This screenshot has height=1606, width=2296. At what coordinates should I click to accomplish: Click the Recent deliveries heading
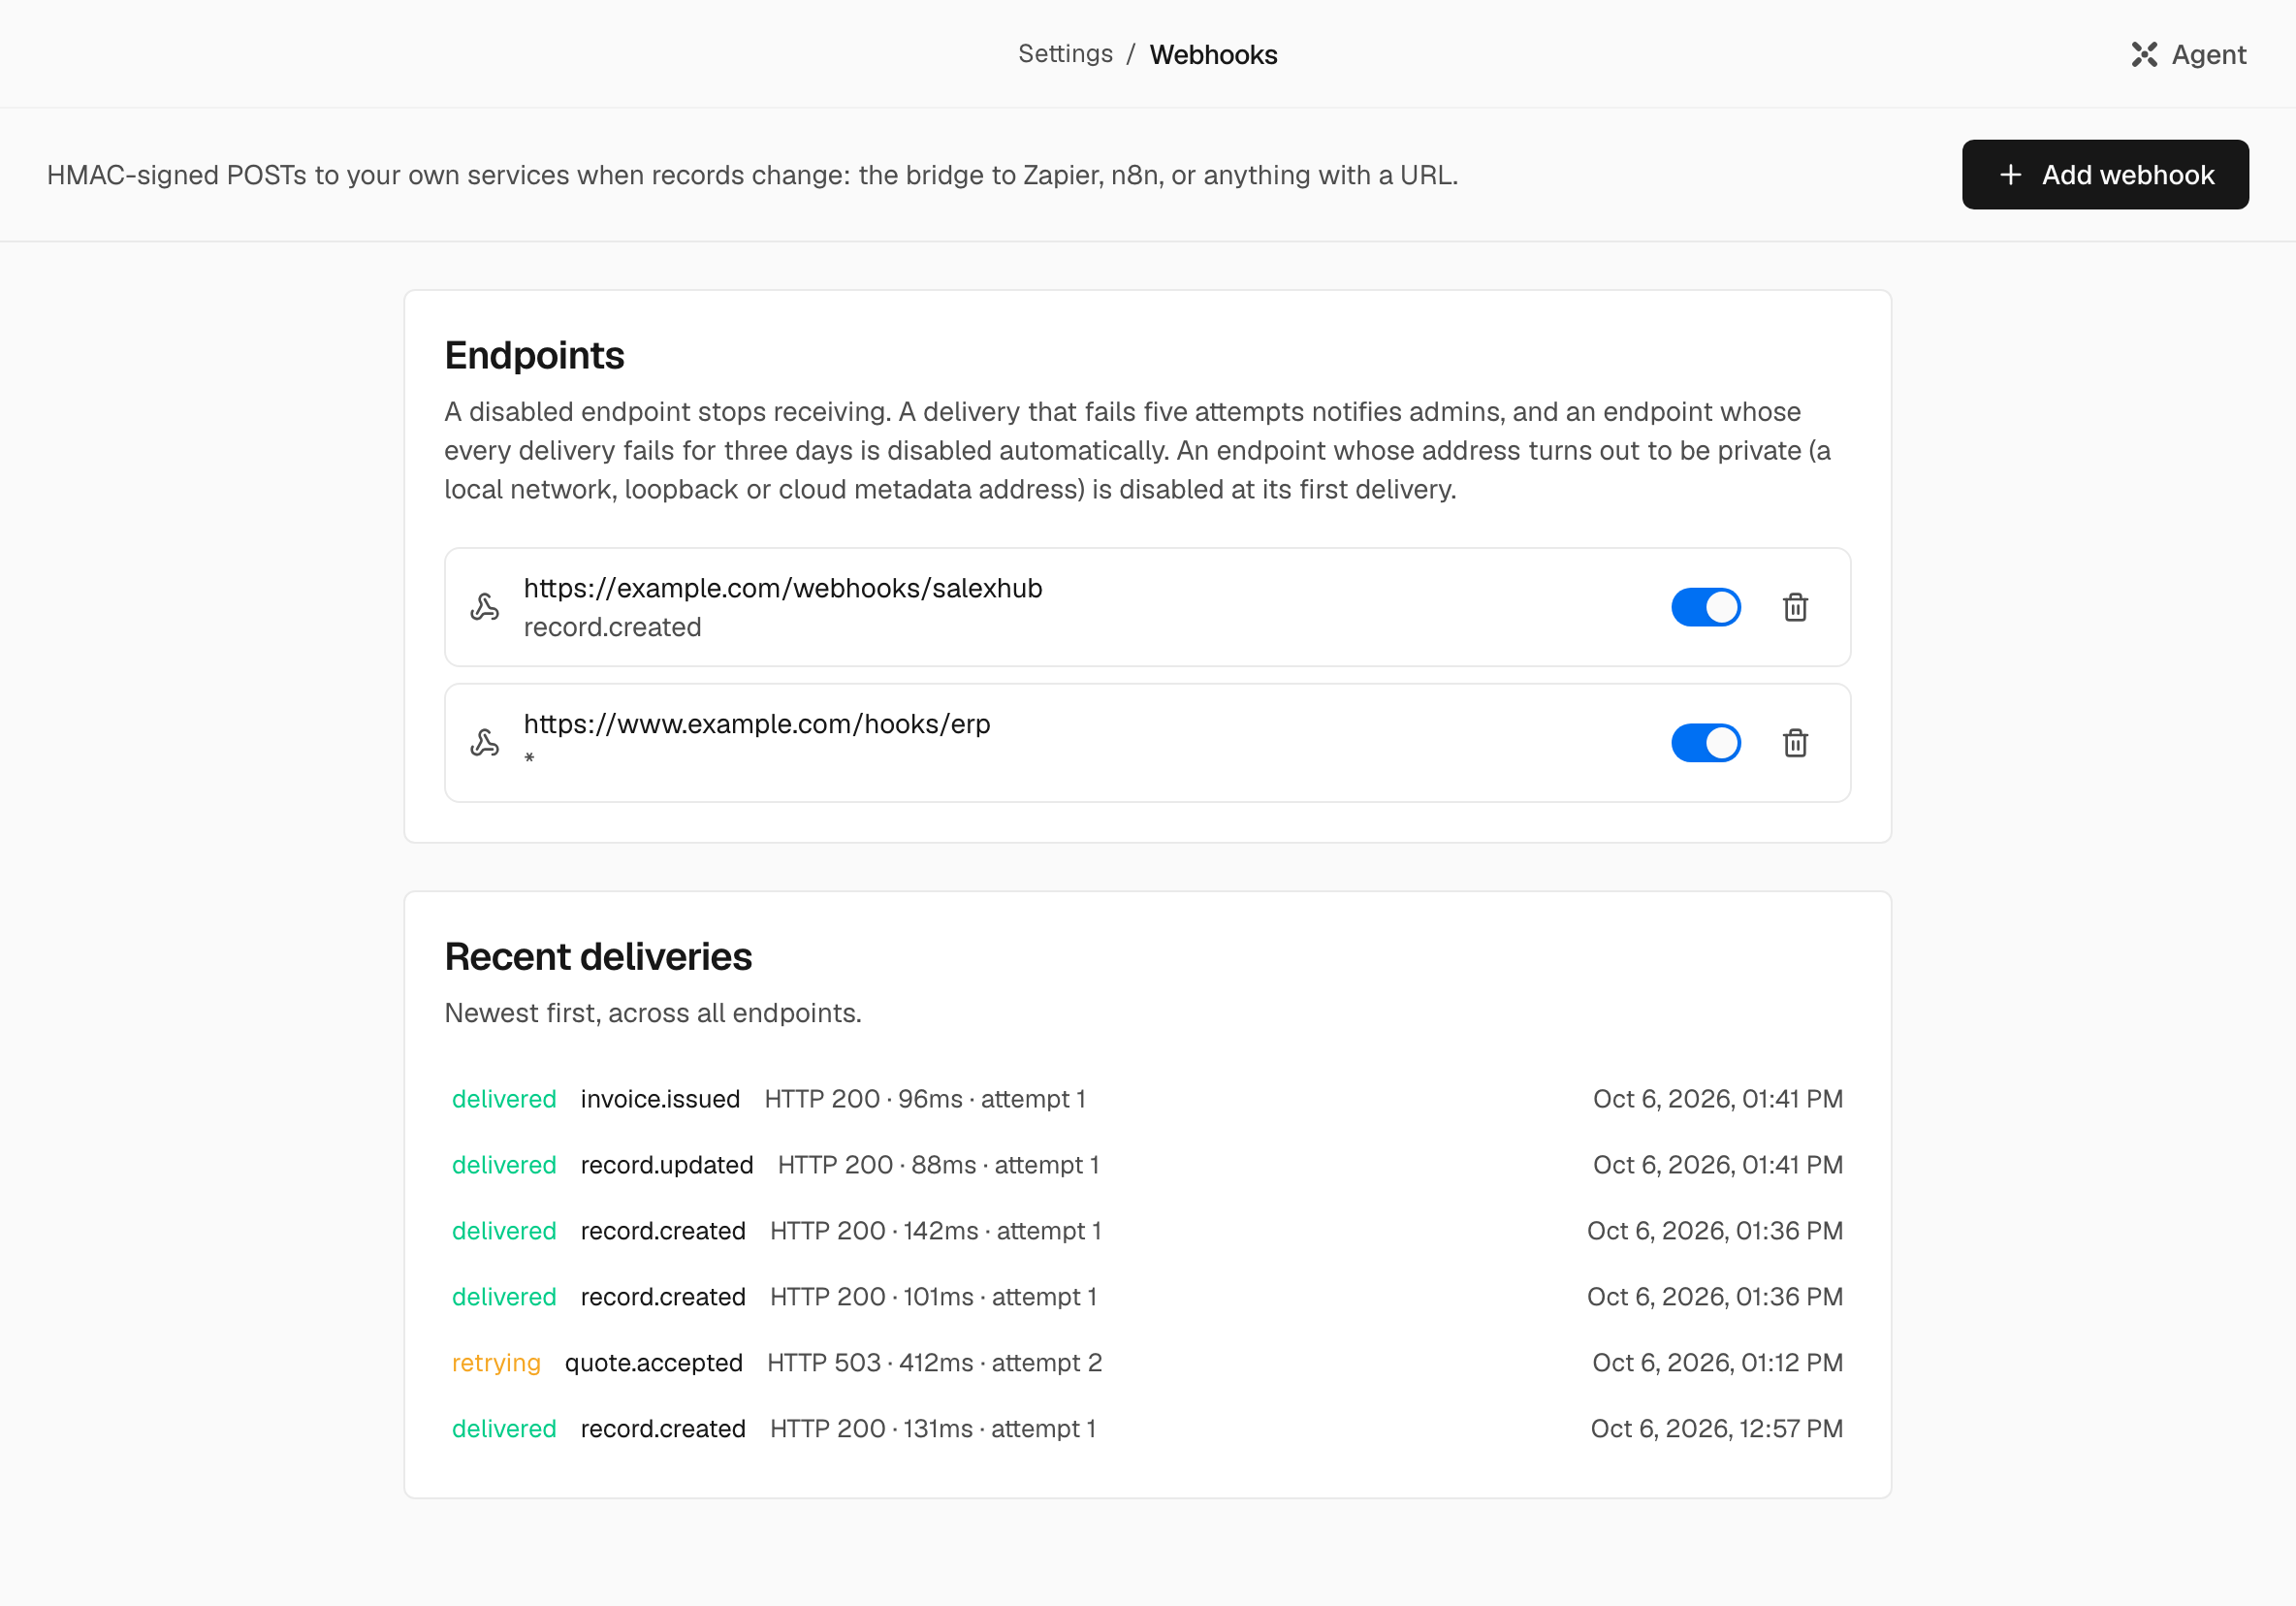598,957
